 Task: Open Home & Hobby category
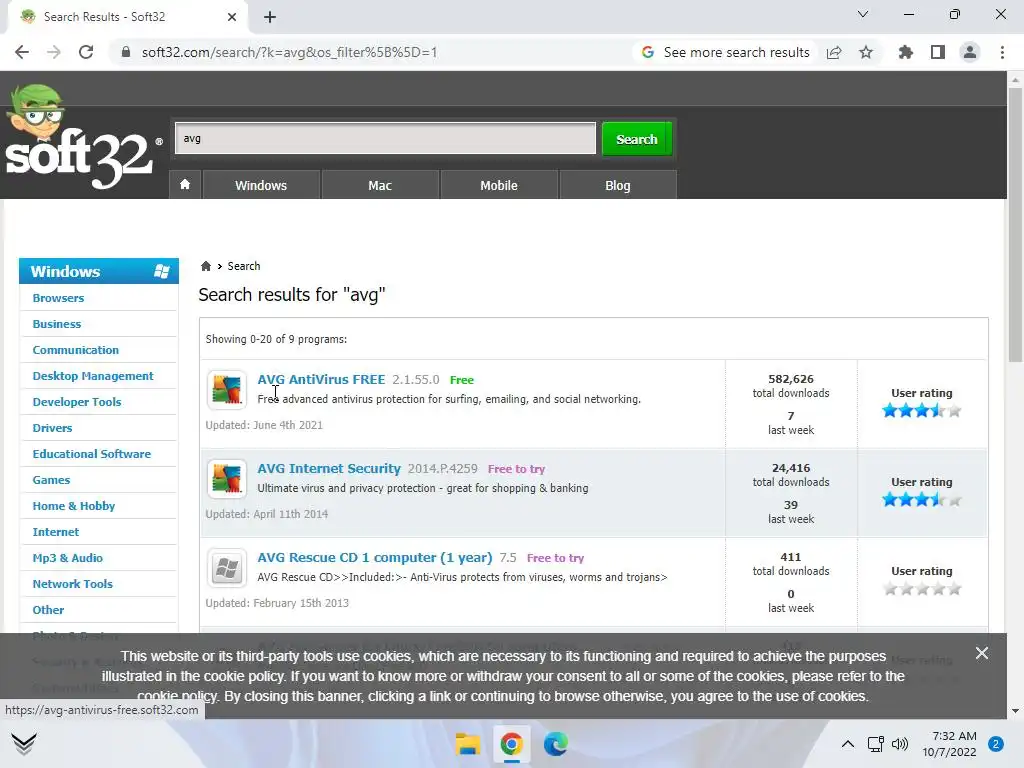[x=74, y=506]
